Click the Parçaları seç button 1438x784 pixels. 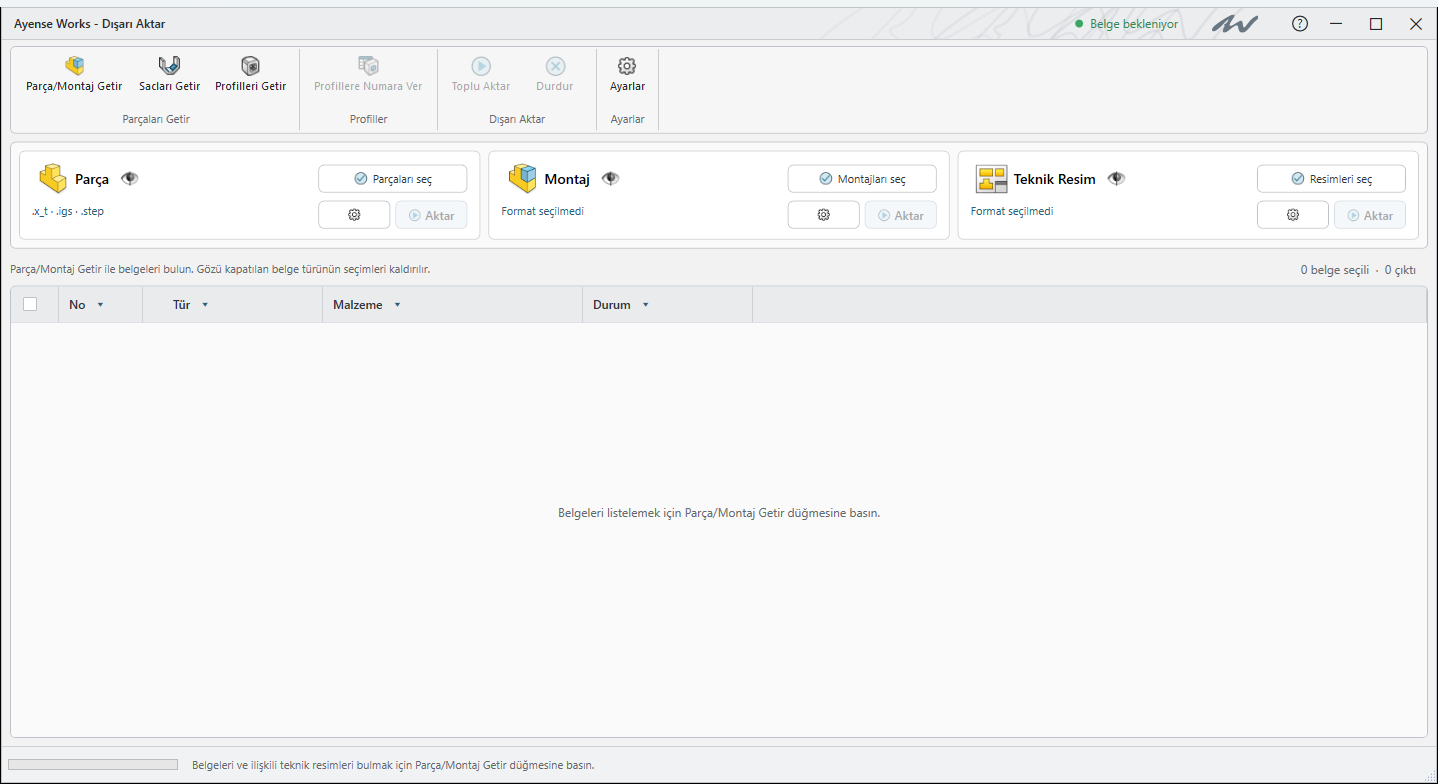click(392, 179)
